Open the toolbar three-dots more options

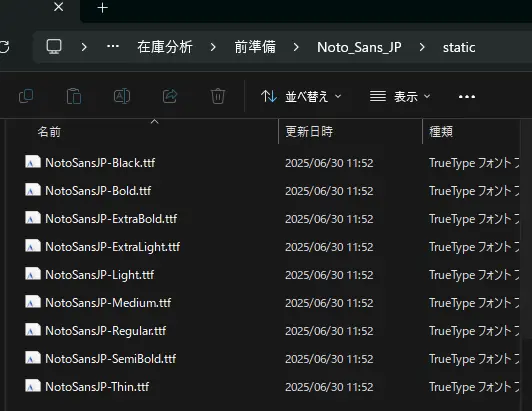pyautogui.click(x=467, y=97)
